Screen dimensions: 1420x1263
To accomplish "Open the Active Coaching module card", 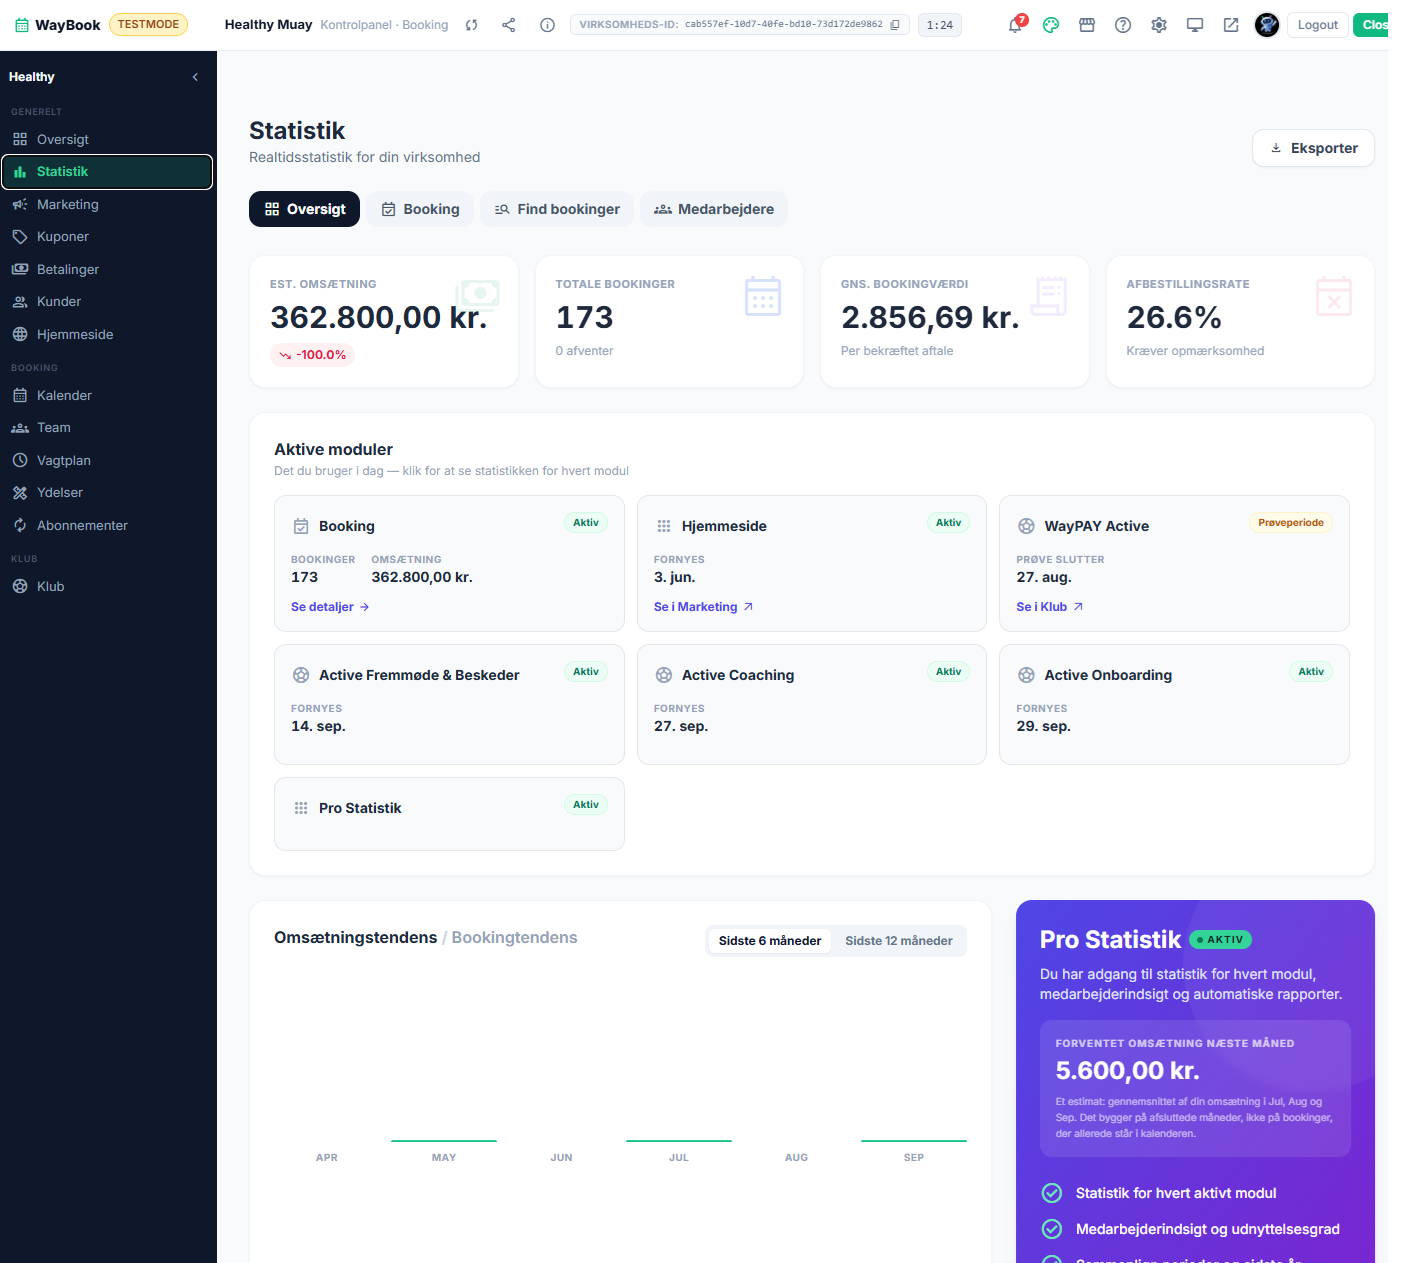I will [x=812, y=704].
